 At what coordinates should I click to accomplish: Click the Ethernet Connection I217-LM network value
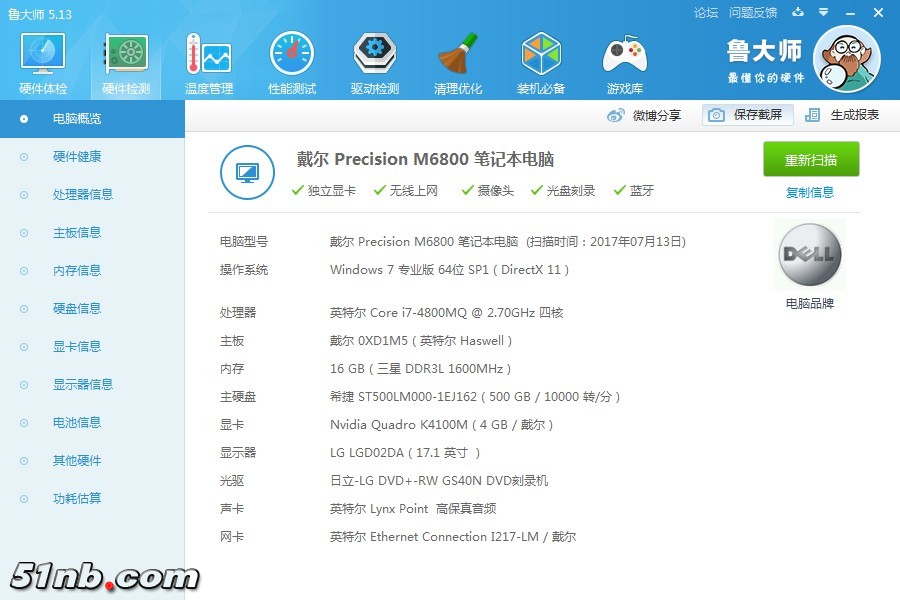click(453, 537)
